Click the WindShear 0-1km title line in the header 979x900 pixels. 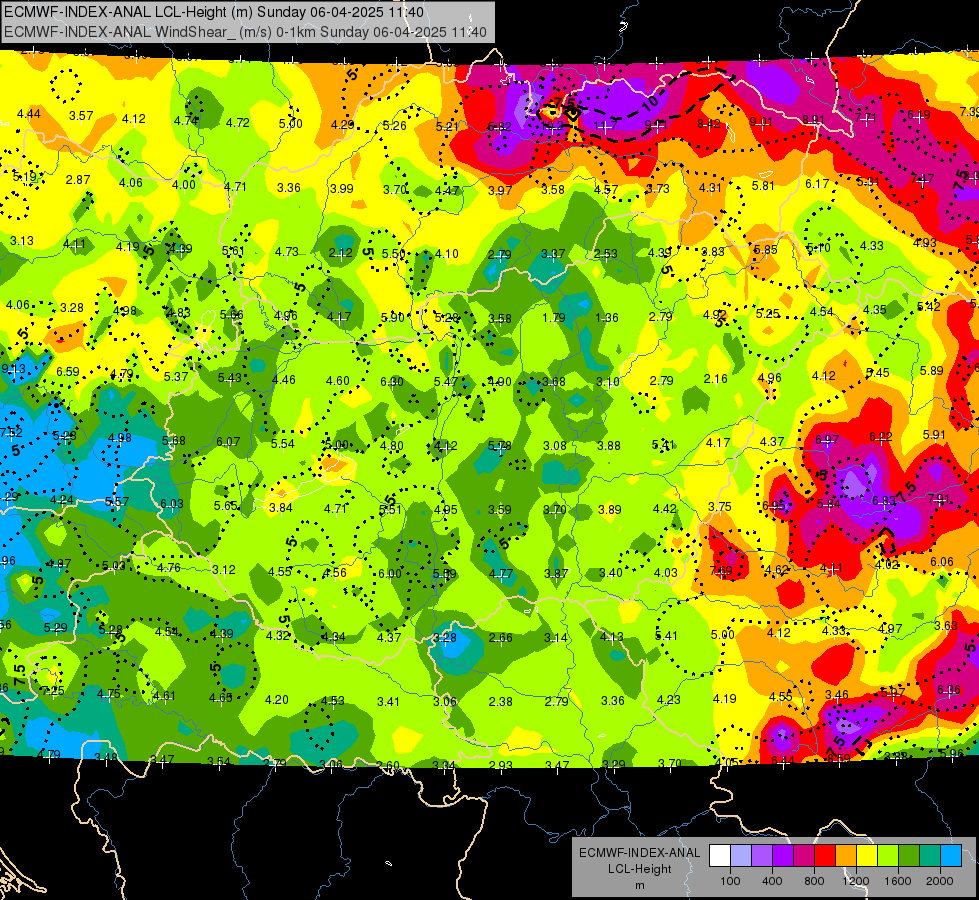click(245, 32)
